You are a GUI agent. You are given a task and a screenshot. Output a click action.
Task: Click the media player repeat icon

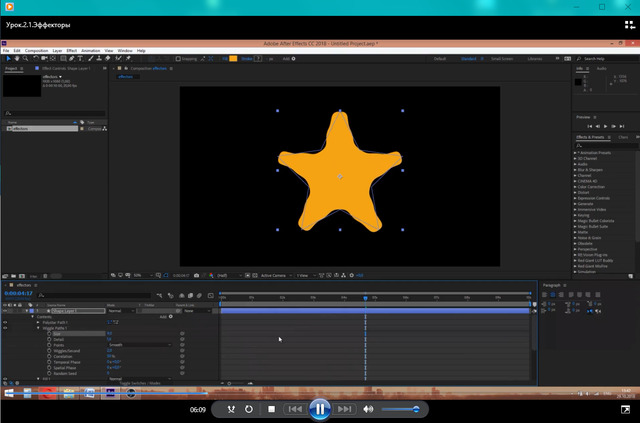pos(249,409)
